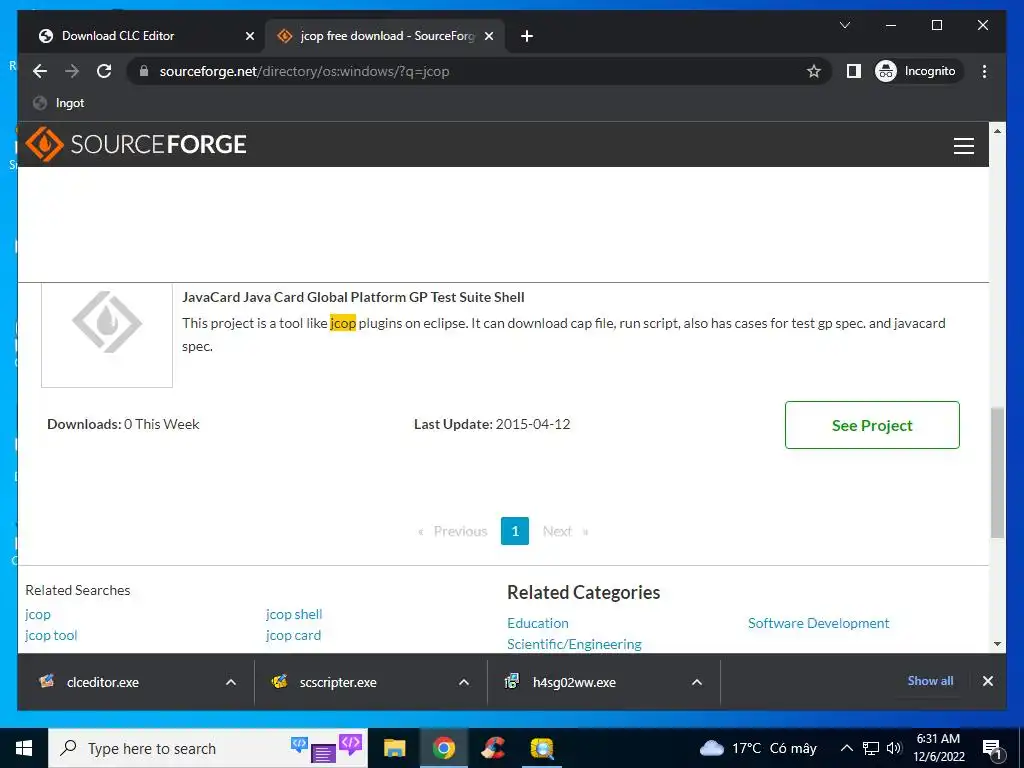Open the tab search chevron
1024x768 pixels.
pyautogui.click(x=844, y=25)
